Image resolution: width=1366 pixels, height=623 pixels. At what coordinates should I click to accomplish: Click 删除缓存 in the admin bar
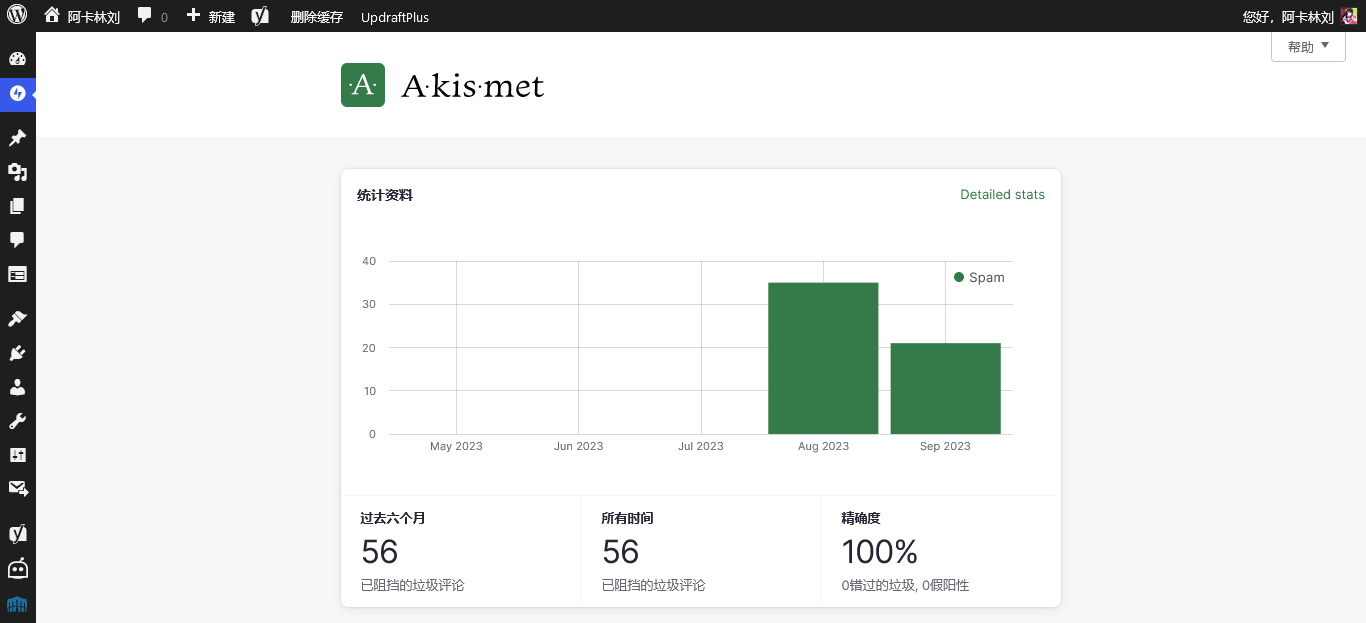(317, 17)
